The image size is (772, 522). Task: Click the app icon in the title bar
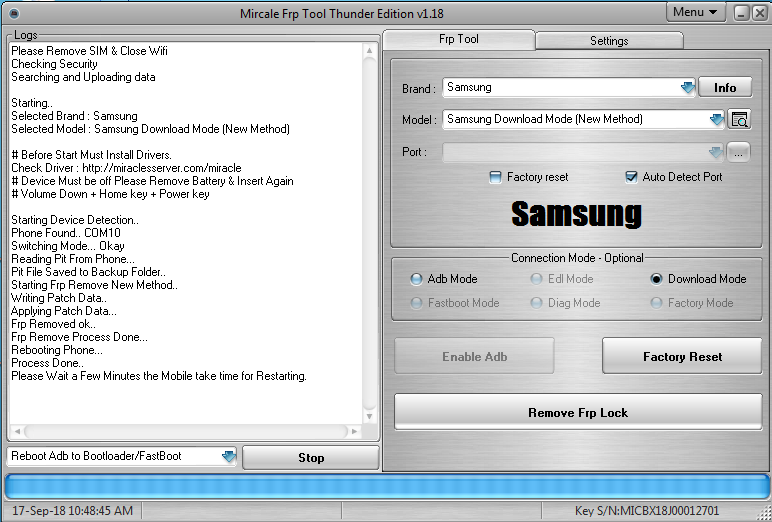pyautogui.click(x=14, y=13)
